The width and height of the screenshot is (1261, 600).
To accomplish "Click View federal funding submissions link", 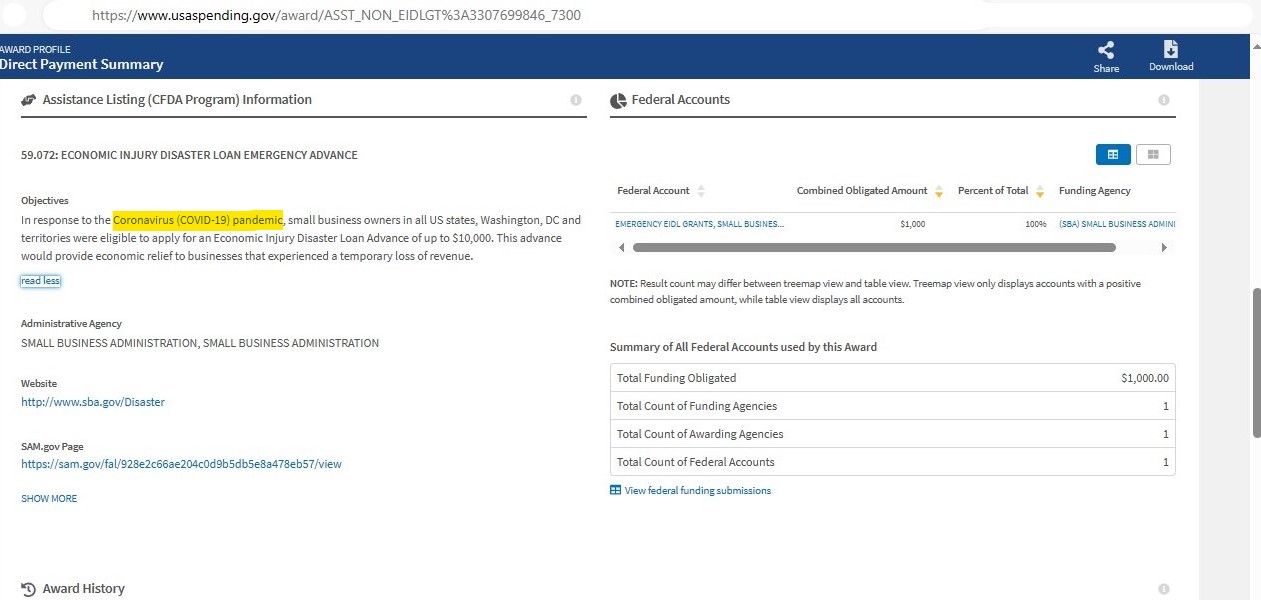I will [698, 490].
